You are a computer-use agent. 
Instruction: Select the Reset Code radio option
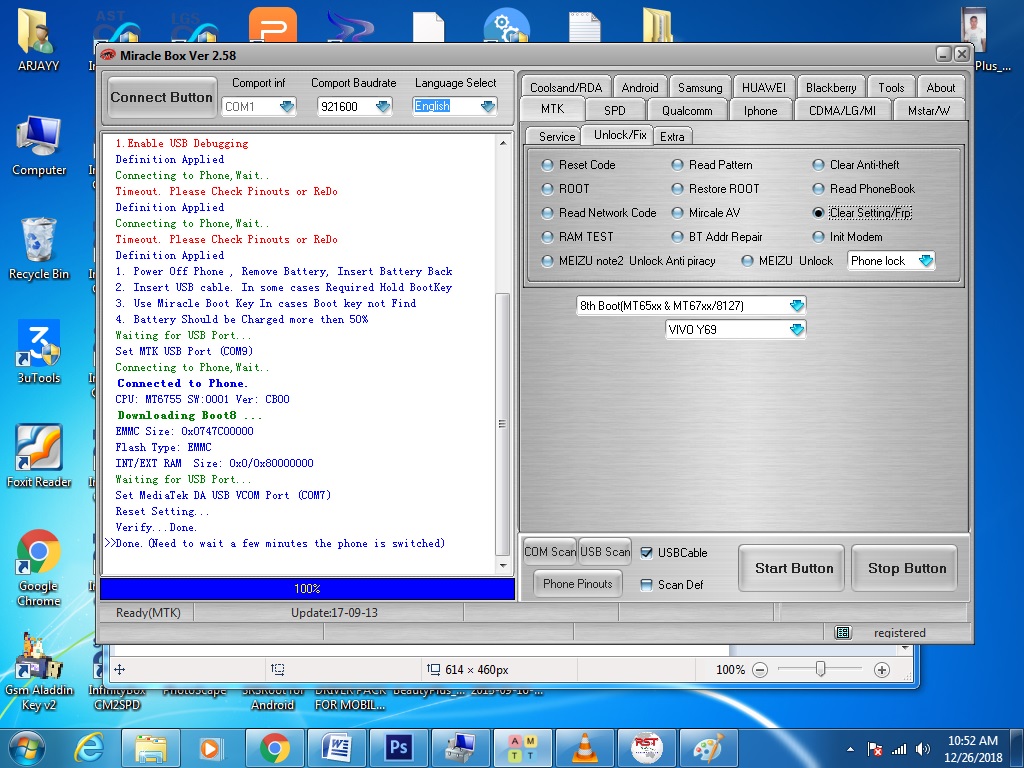(x=547, y=165)
